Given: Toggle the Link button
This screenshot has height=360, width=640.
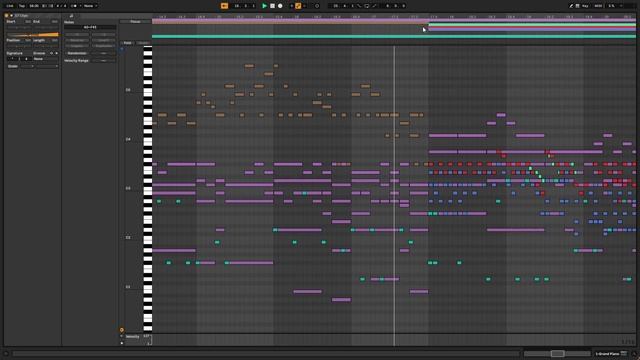Looking at the screenshot, I should click(10, 6).
